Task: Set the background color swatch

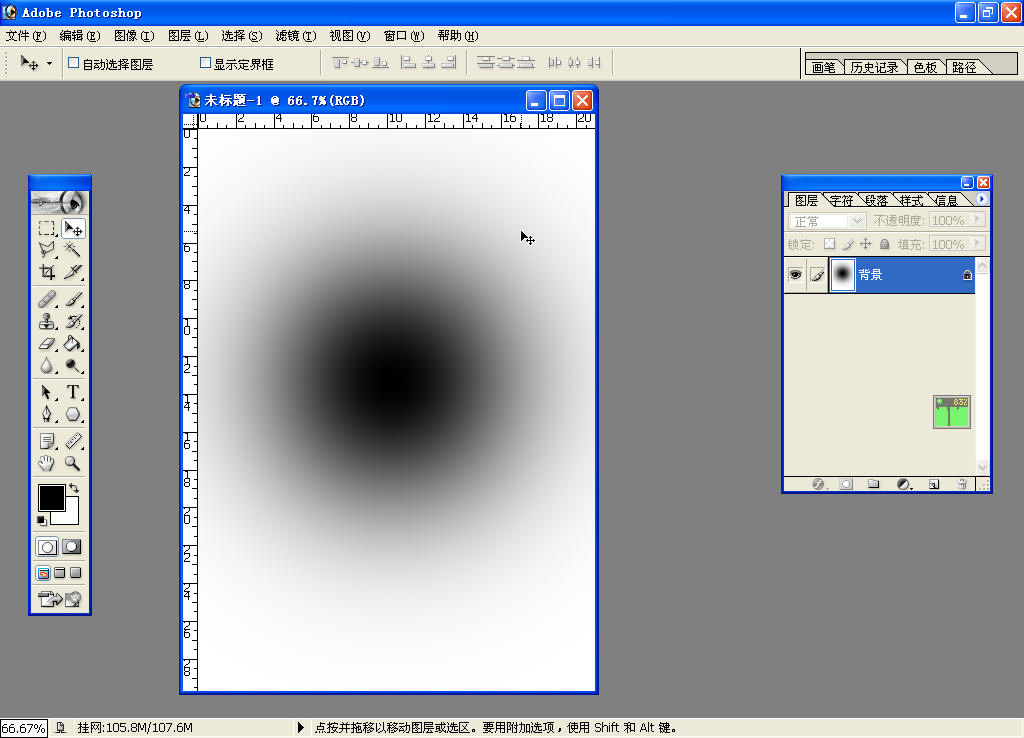Action: (x=71, y=516)
